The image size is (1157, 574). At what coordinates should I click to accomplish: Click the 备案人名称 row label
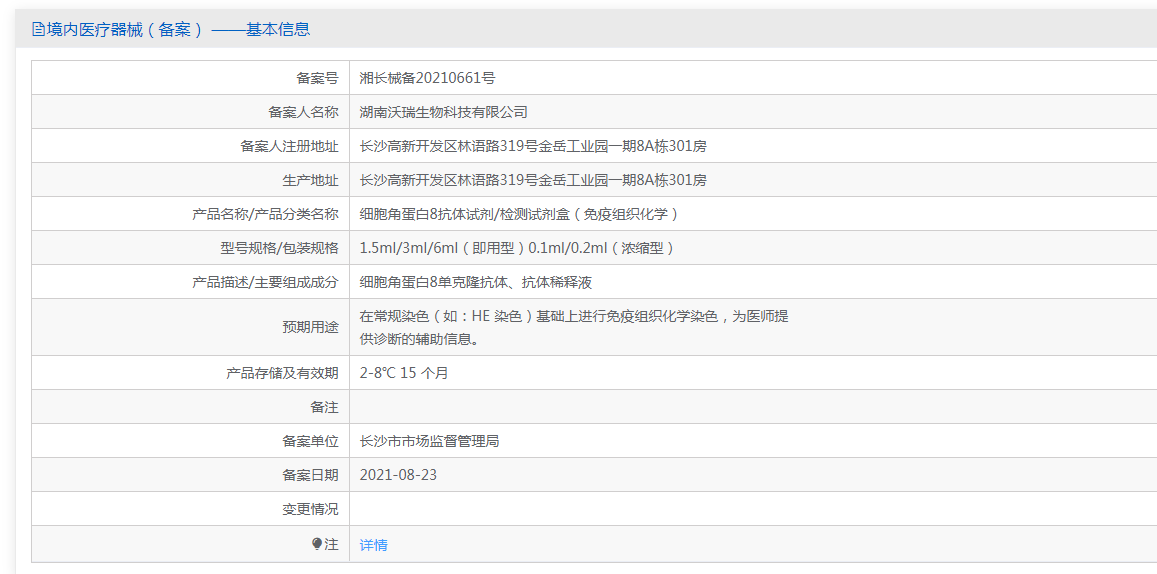point(303,112)
